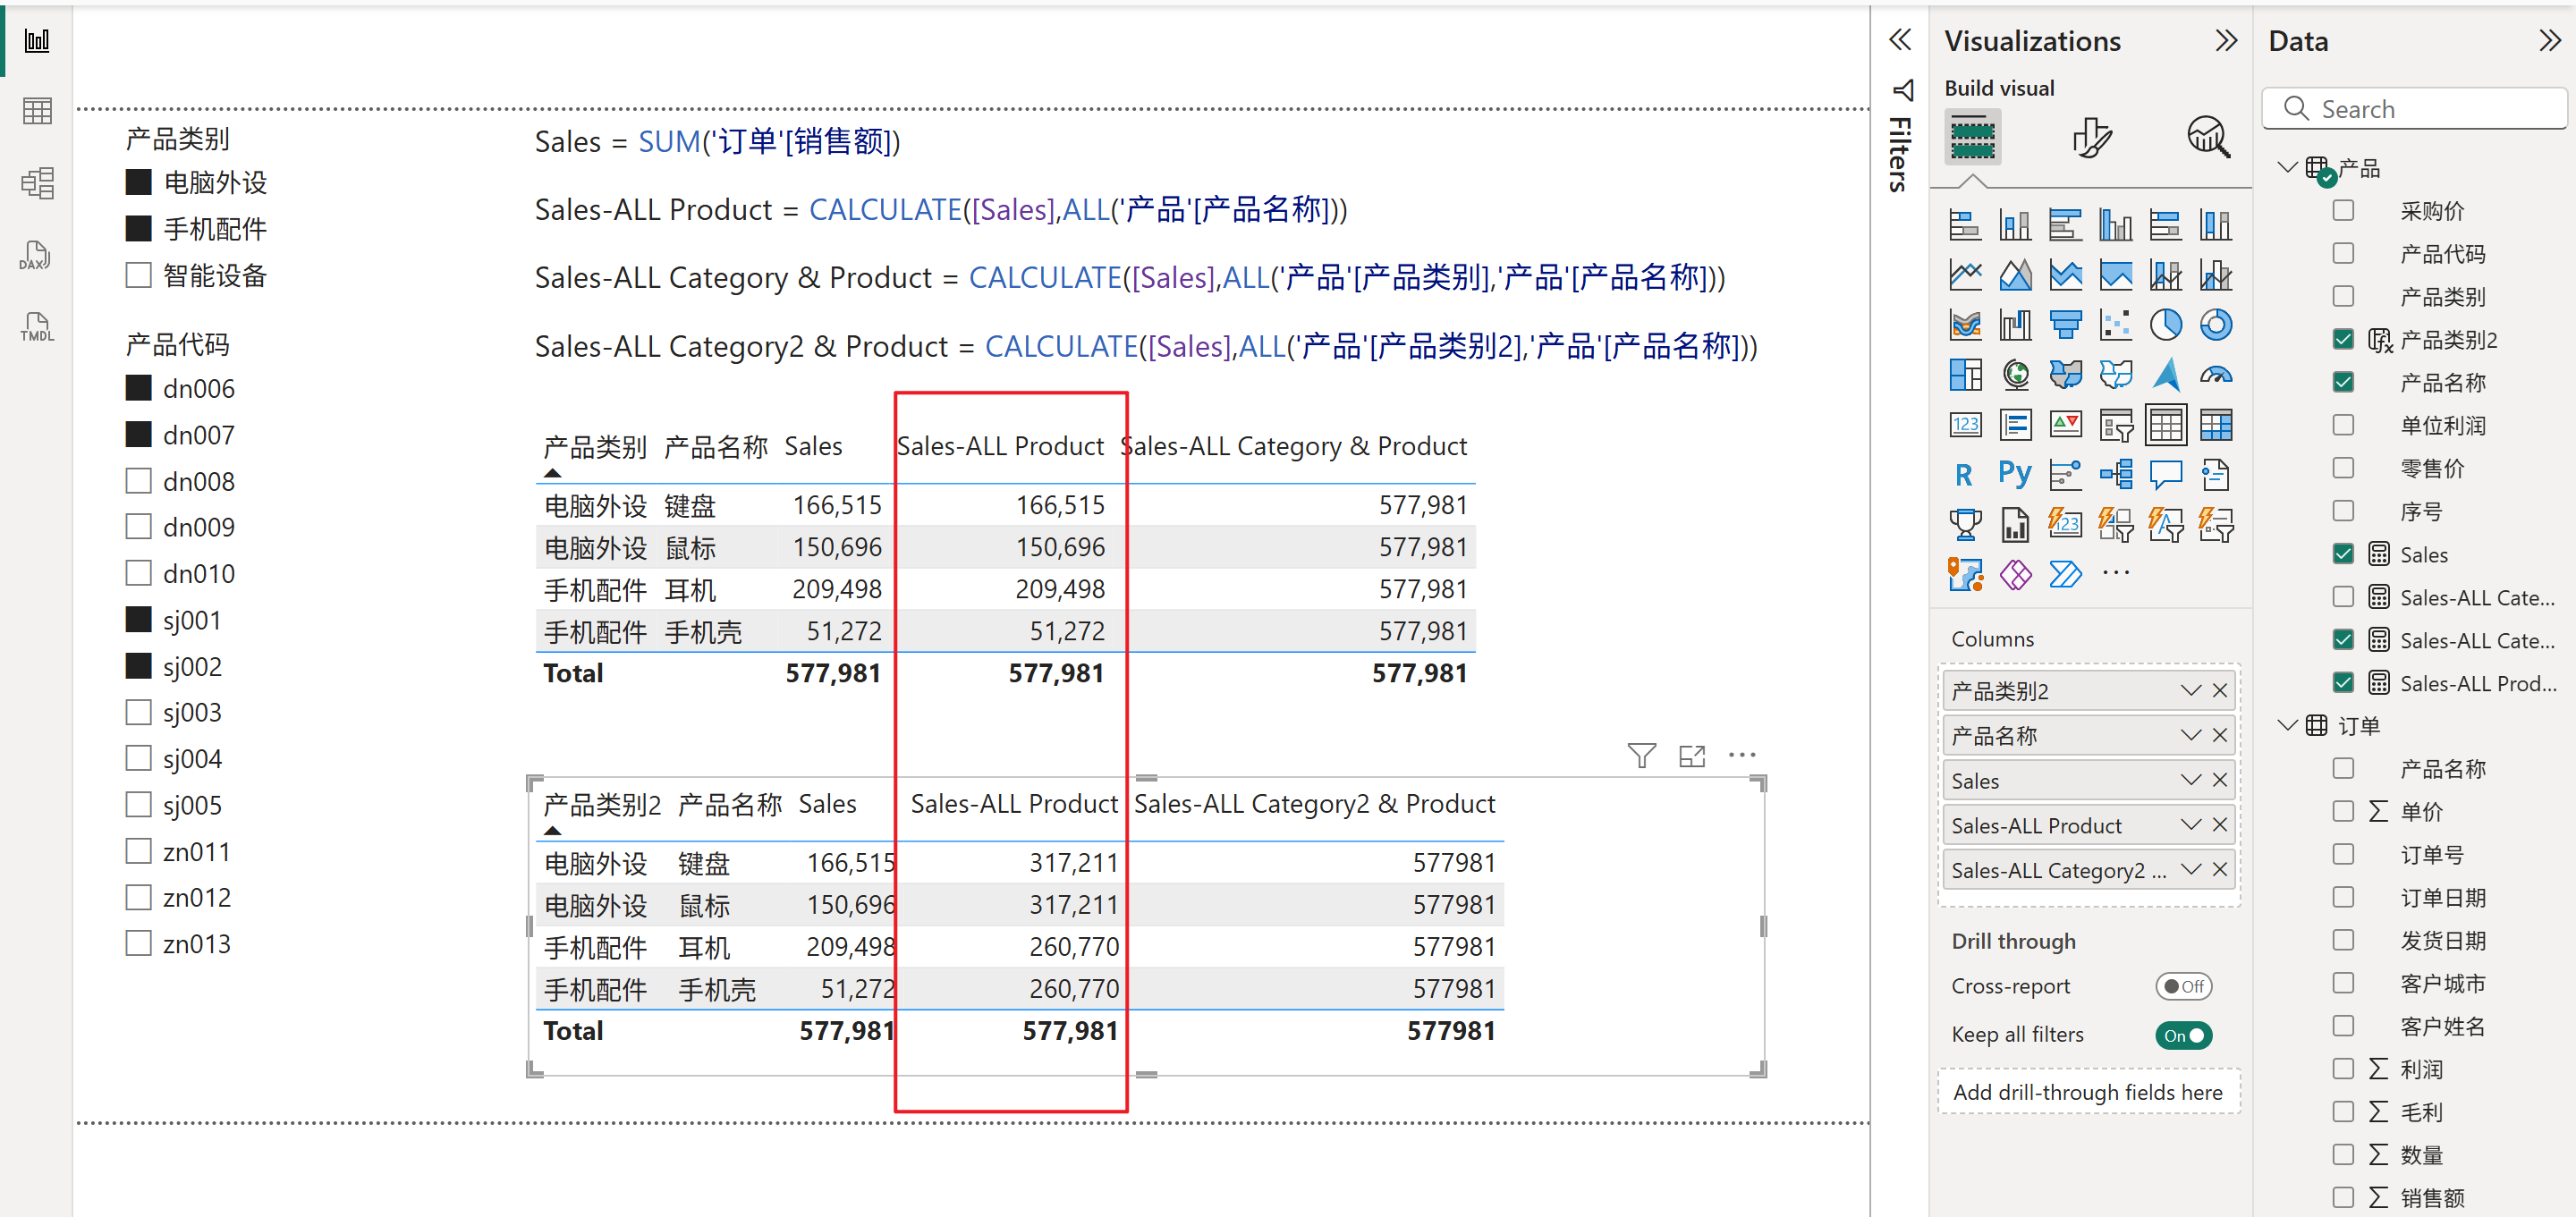Switch to Build visual tab

(x=1972, y=137)
